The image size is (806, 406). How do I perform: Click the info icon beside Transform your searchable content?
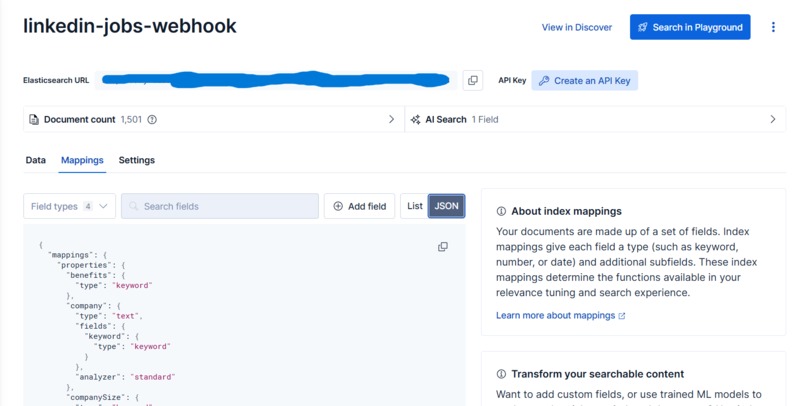click(501, 374)
